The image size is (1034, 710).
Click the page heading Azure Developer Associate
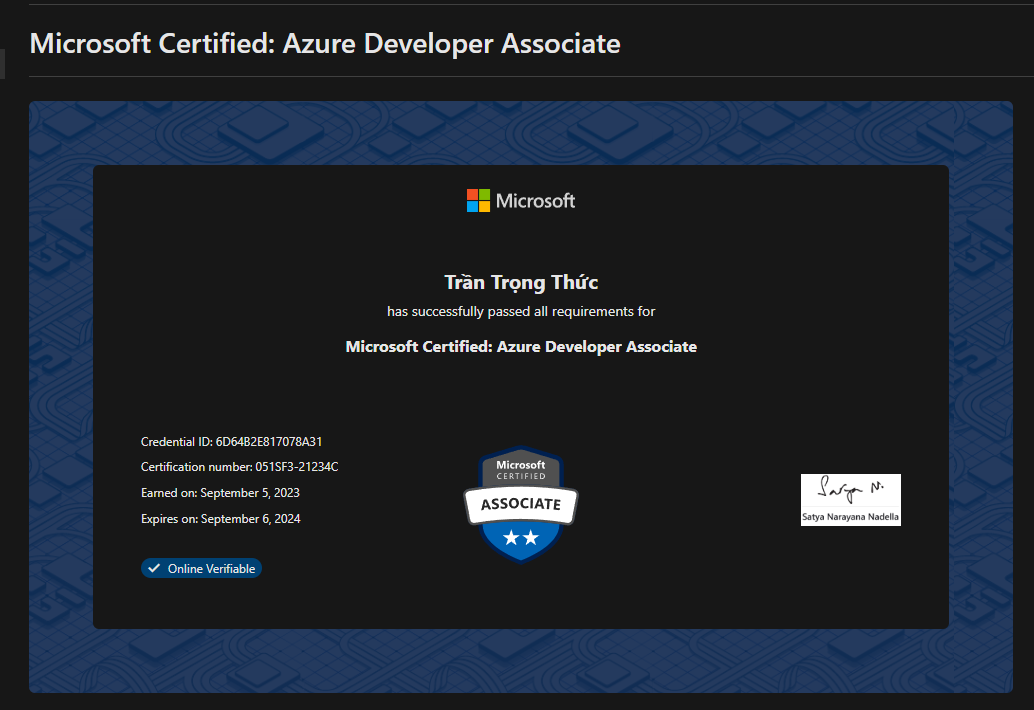point(325,44)
